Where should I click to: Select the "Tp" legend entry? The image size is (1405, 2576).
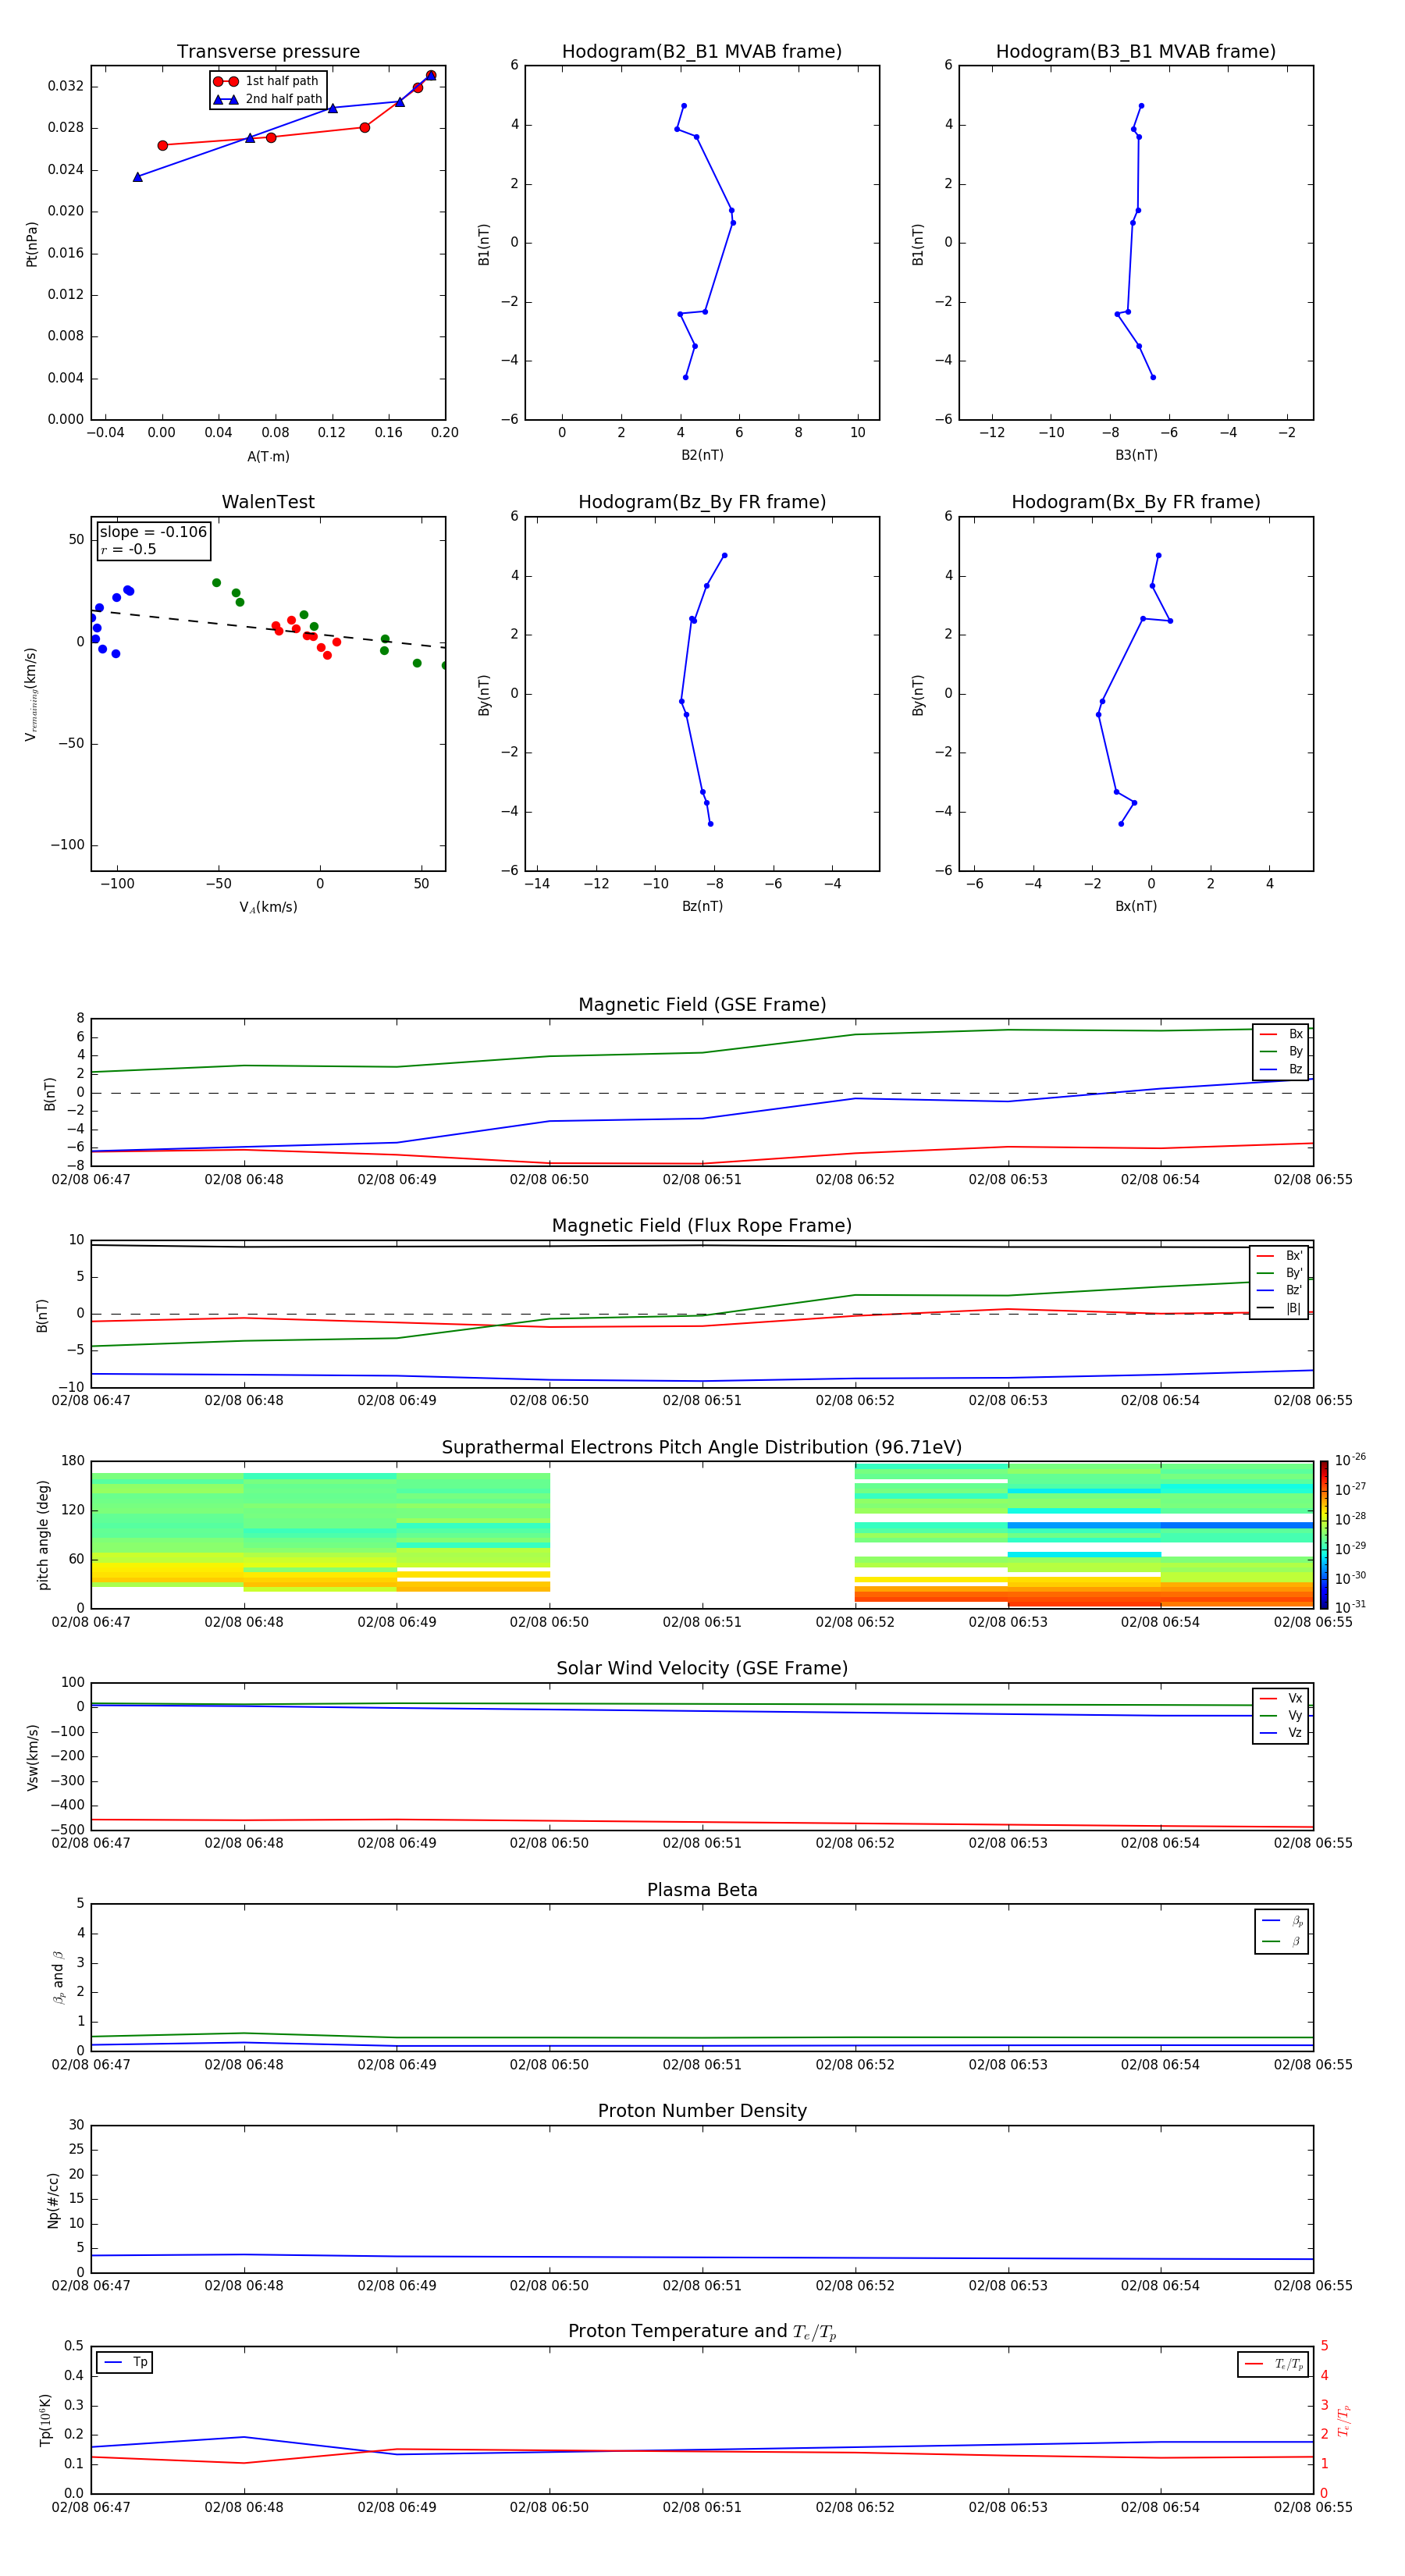(126, 2362)
